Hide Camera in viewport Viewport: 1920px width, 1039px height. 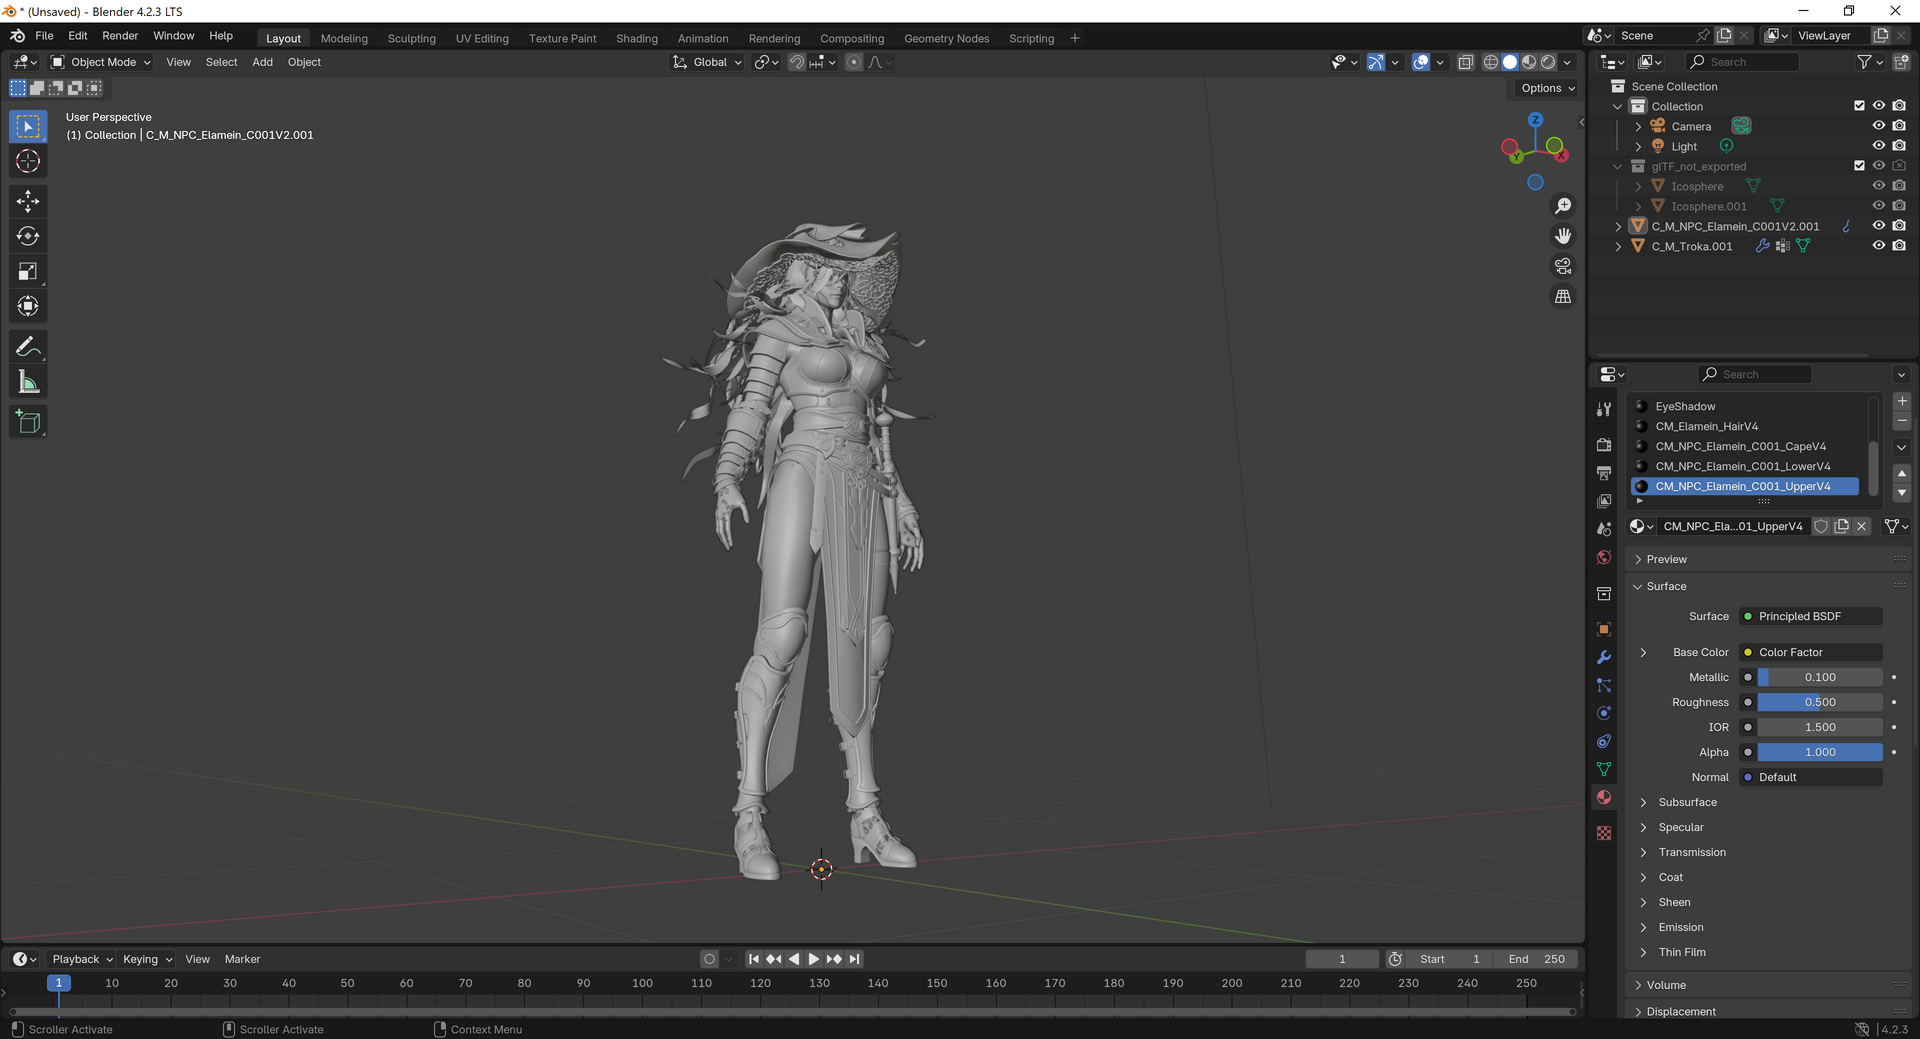pos(1879,126)
